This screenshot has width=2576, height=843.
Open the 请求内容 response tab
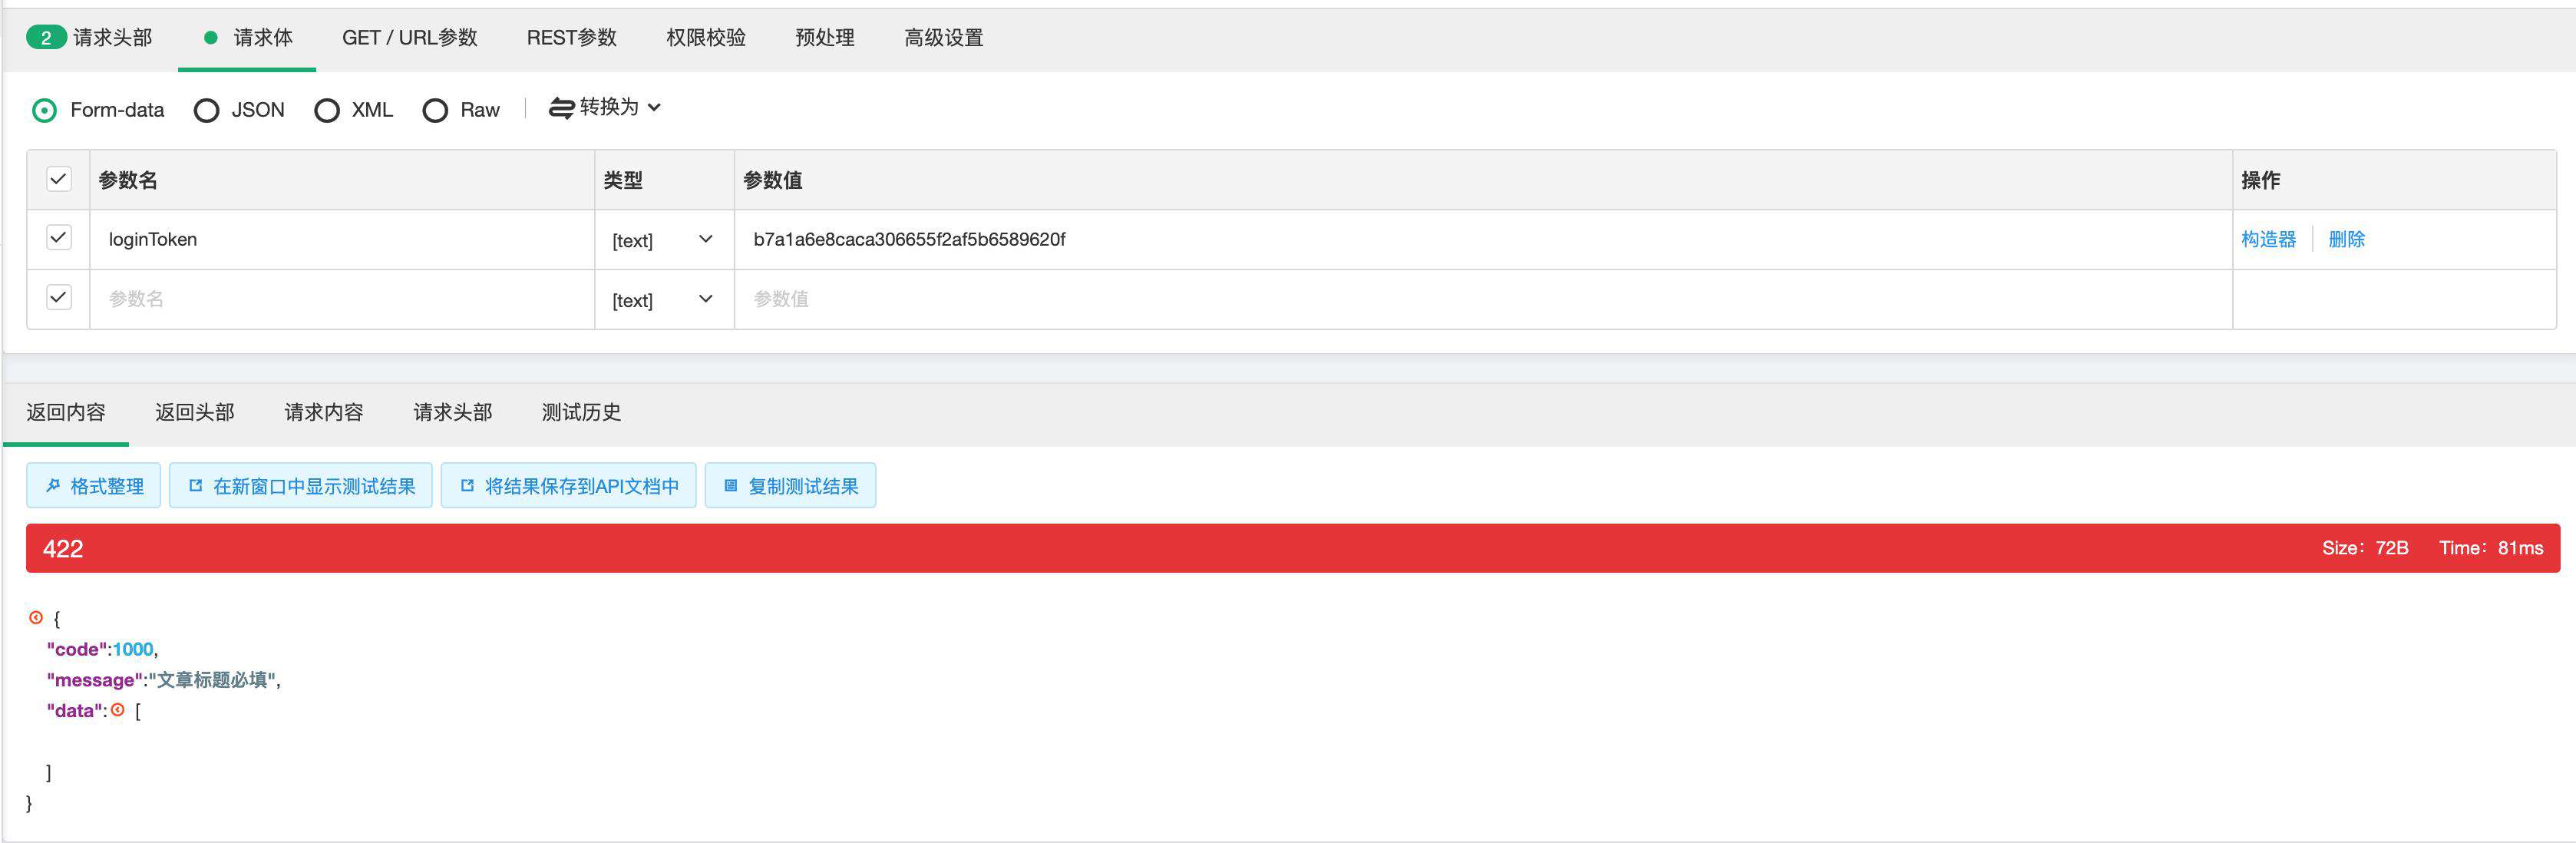324,412
